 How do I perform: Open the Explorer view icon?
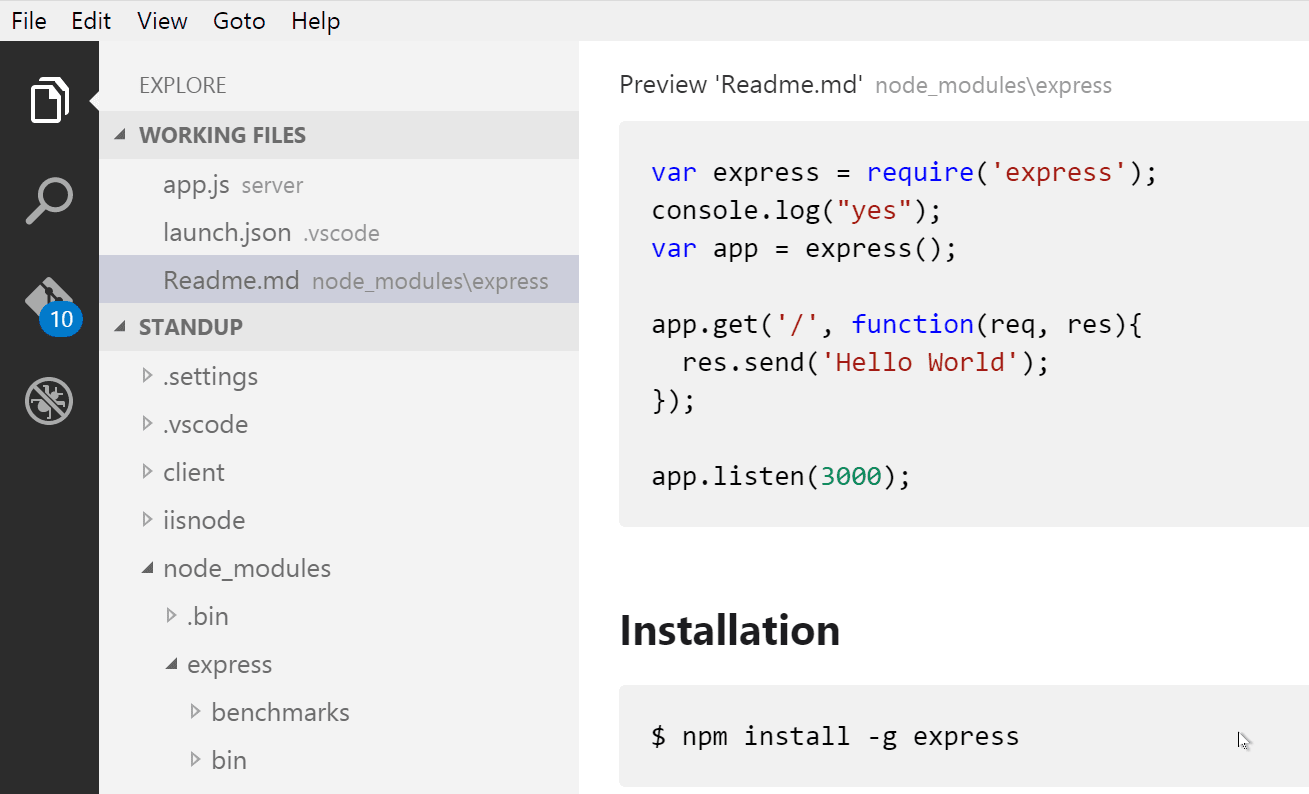49,100
